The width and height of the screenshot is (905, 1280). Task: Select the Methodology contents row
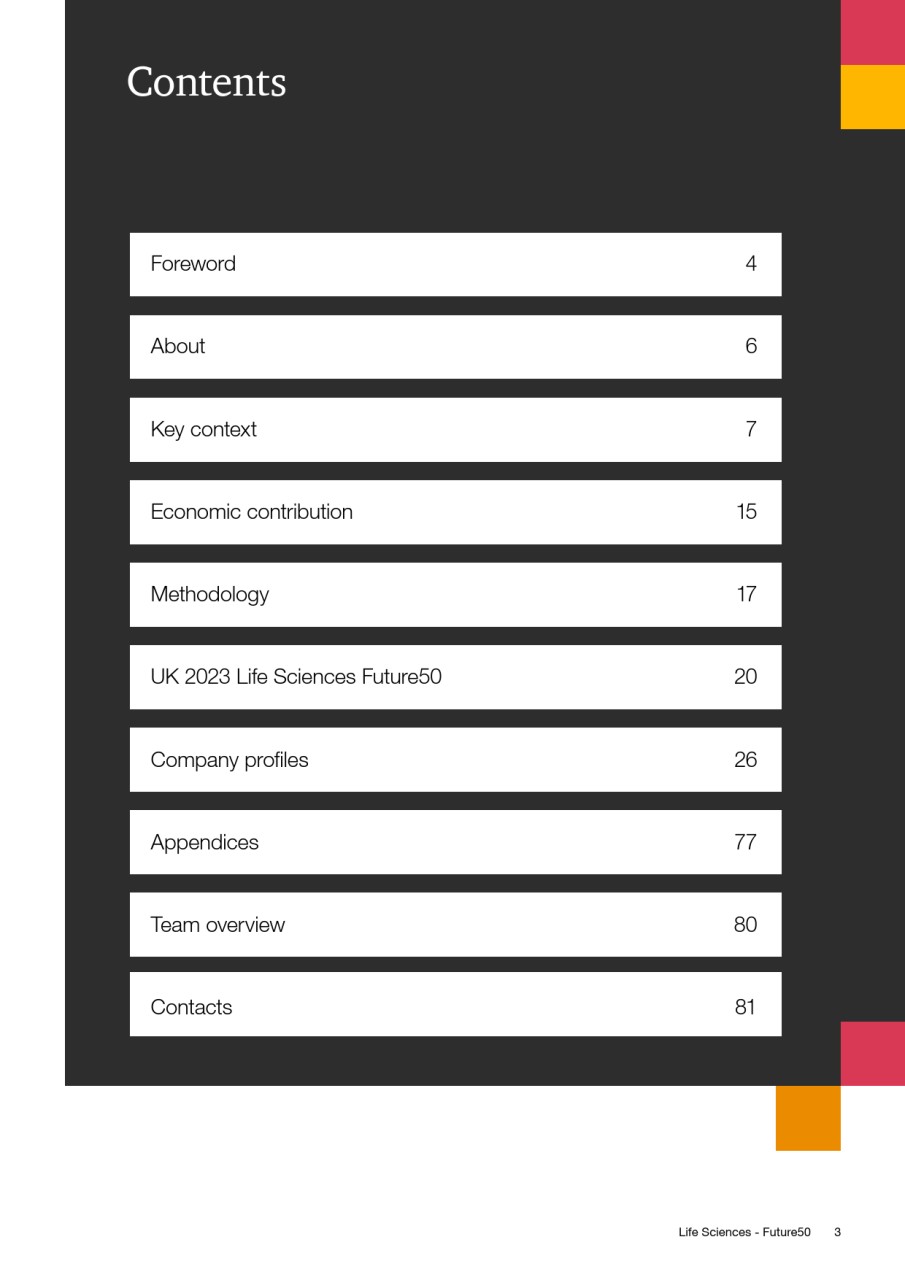click(x=455, y=595)
